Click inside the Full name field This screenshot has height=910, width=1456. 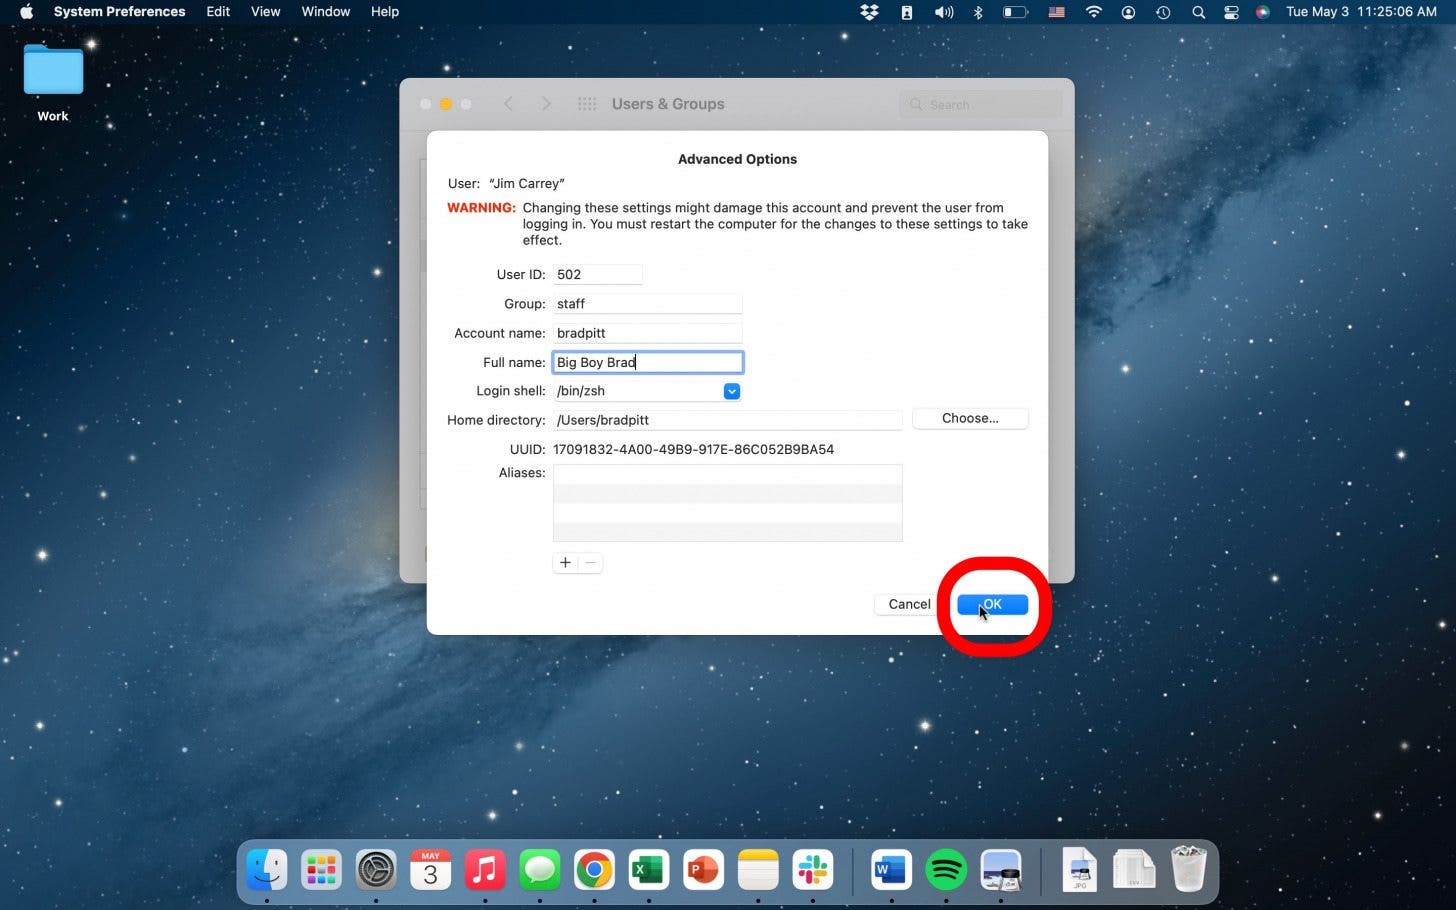click(x=647, y=362)
